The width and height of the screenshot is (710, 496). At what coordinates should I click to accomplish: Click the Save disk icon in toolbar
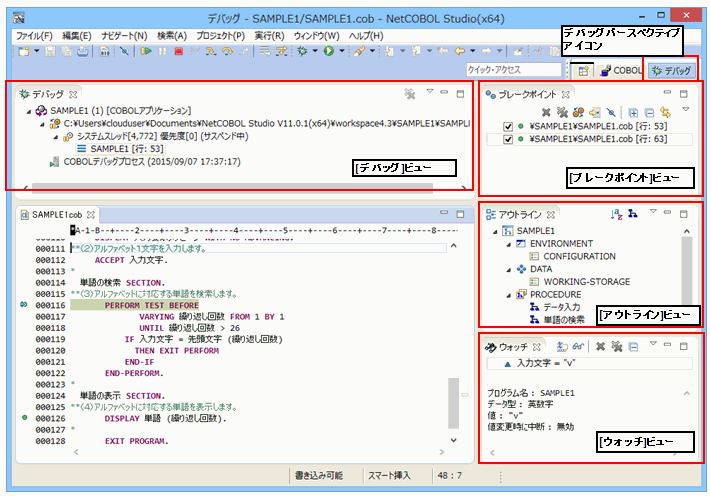(x=50, y=52)
